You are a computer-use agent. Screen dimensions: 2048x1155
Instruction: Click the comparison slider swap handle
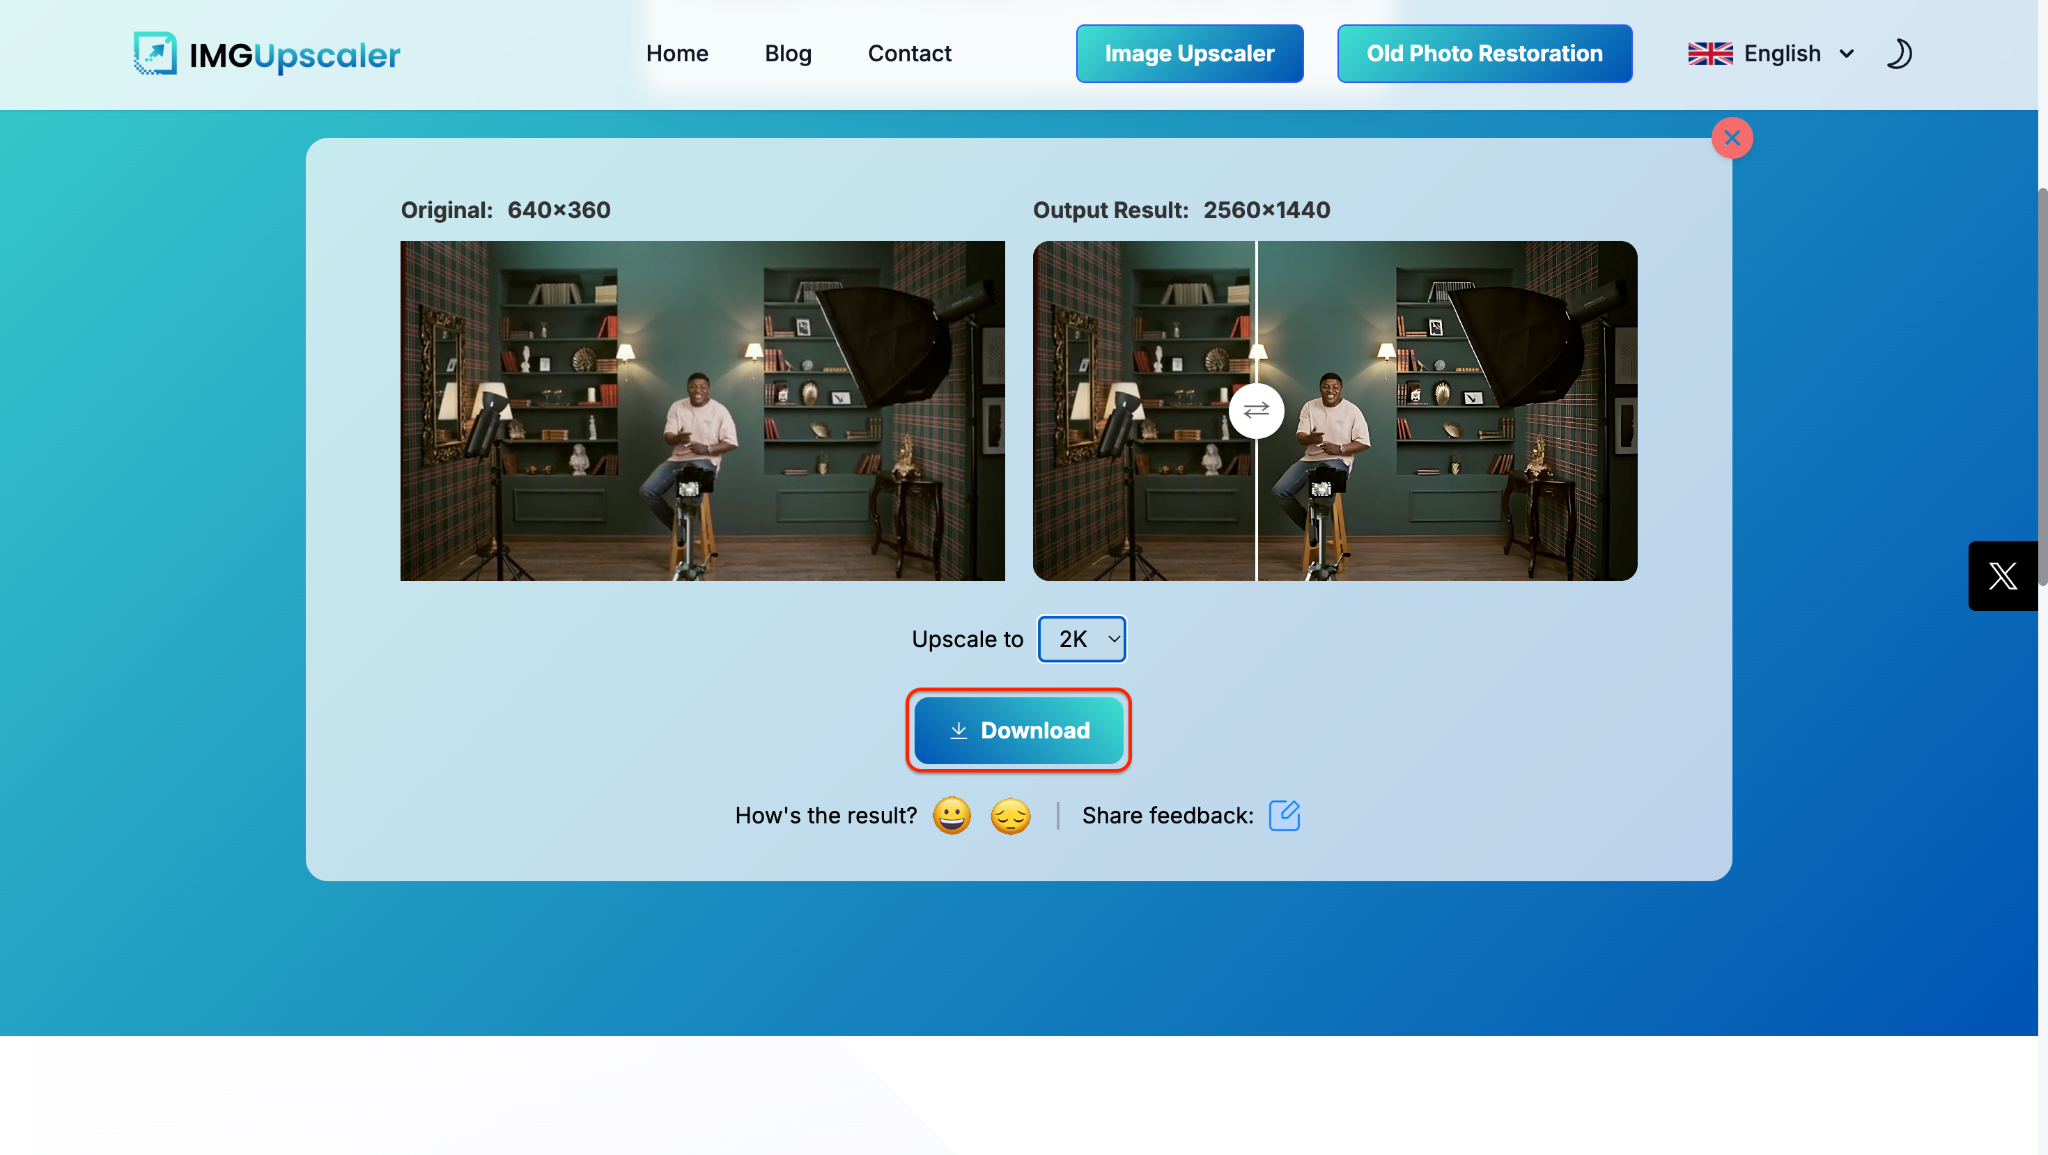coord(1256,411)
